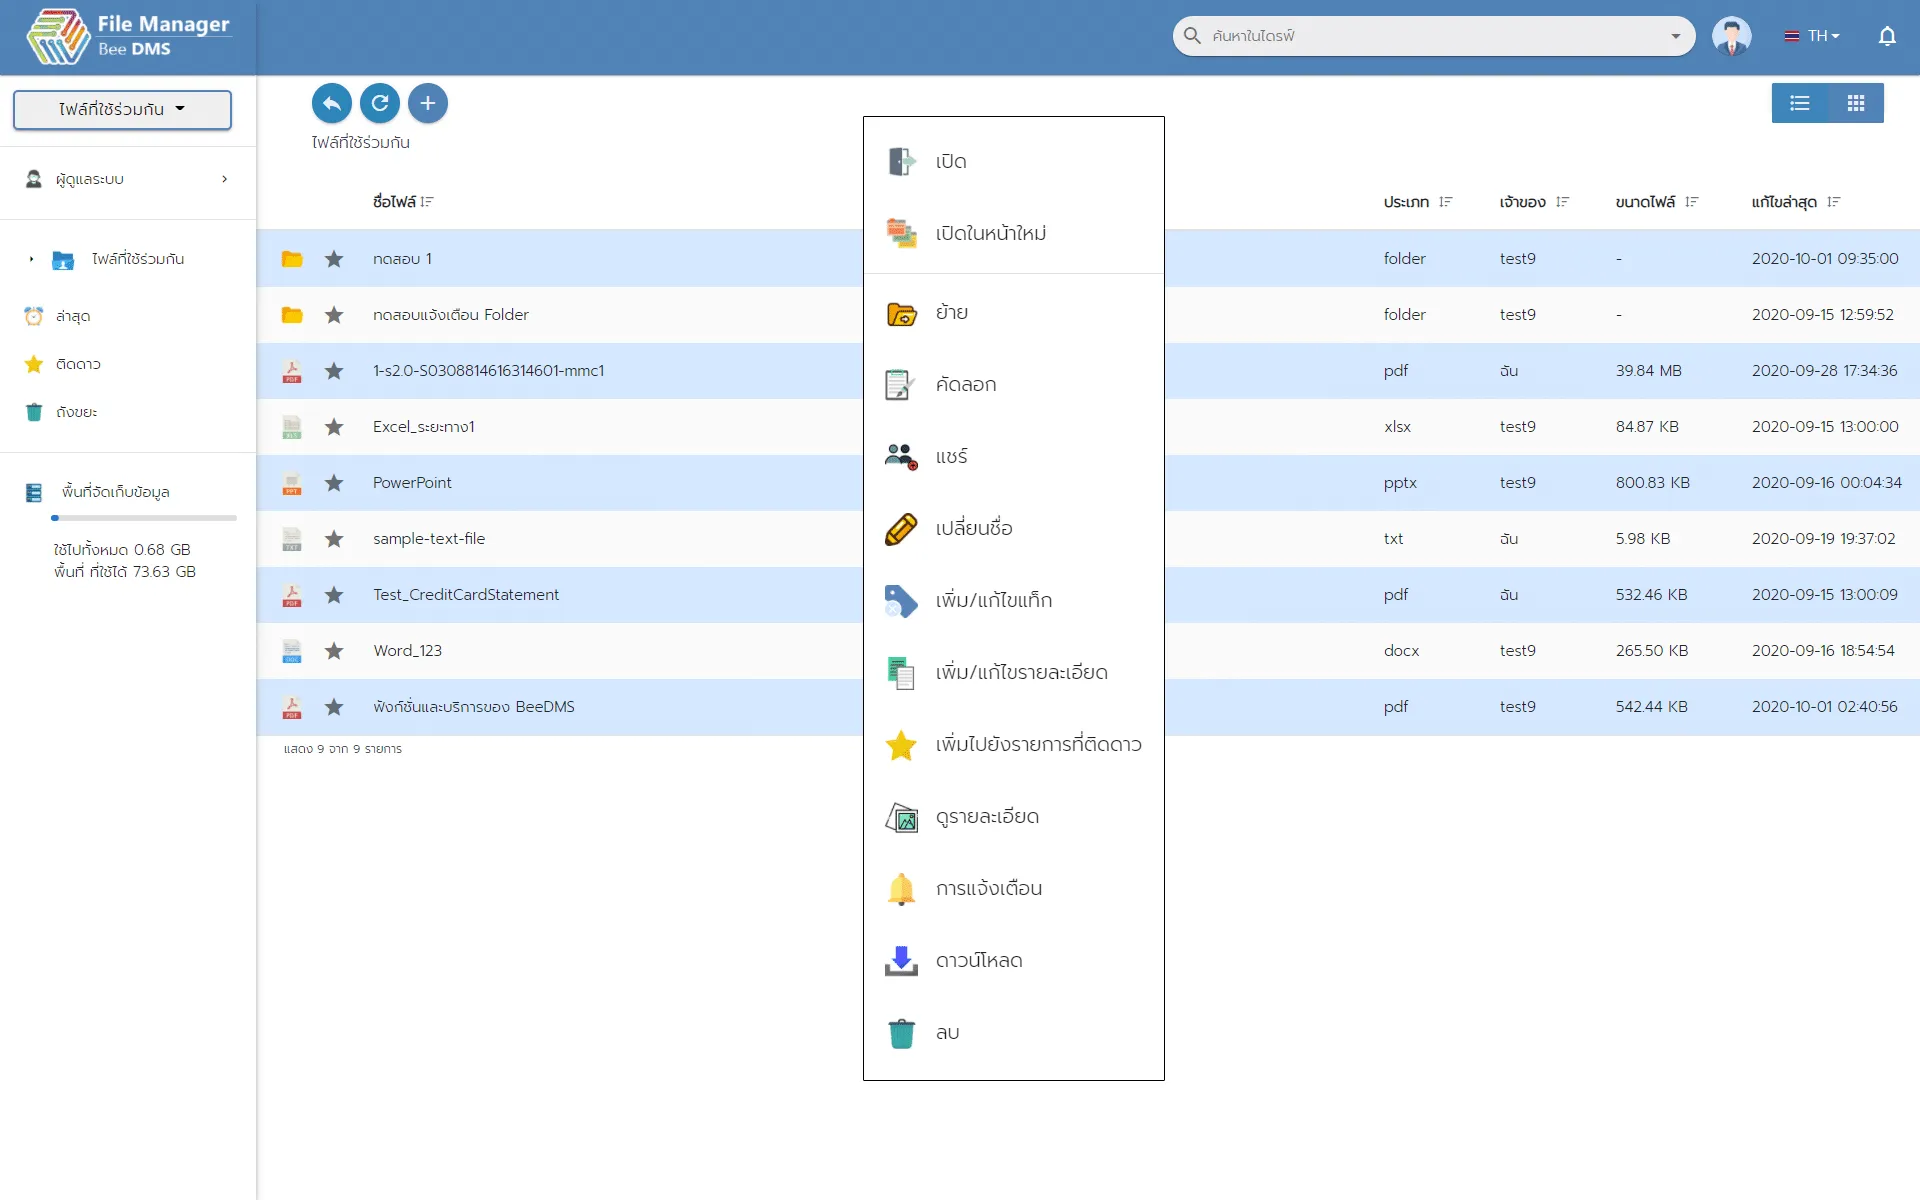Viewport: 1920px width, 1200px height.
Task: Toggle star on Word_123 file
Action: (334, 651)
